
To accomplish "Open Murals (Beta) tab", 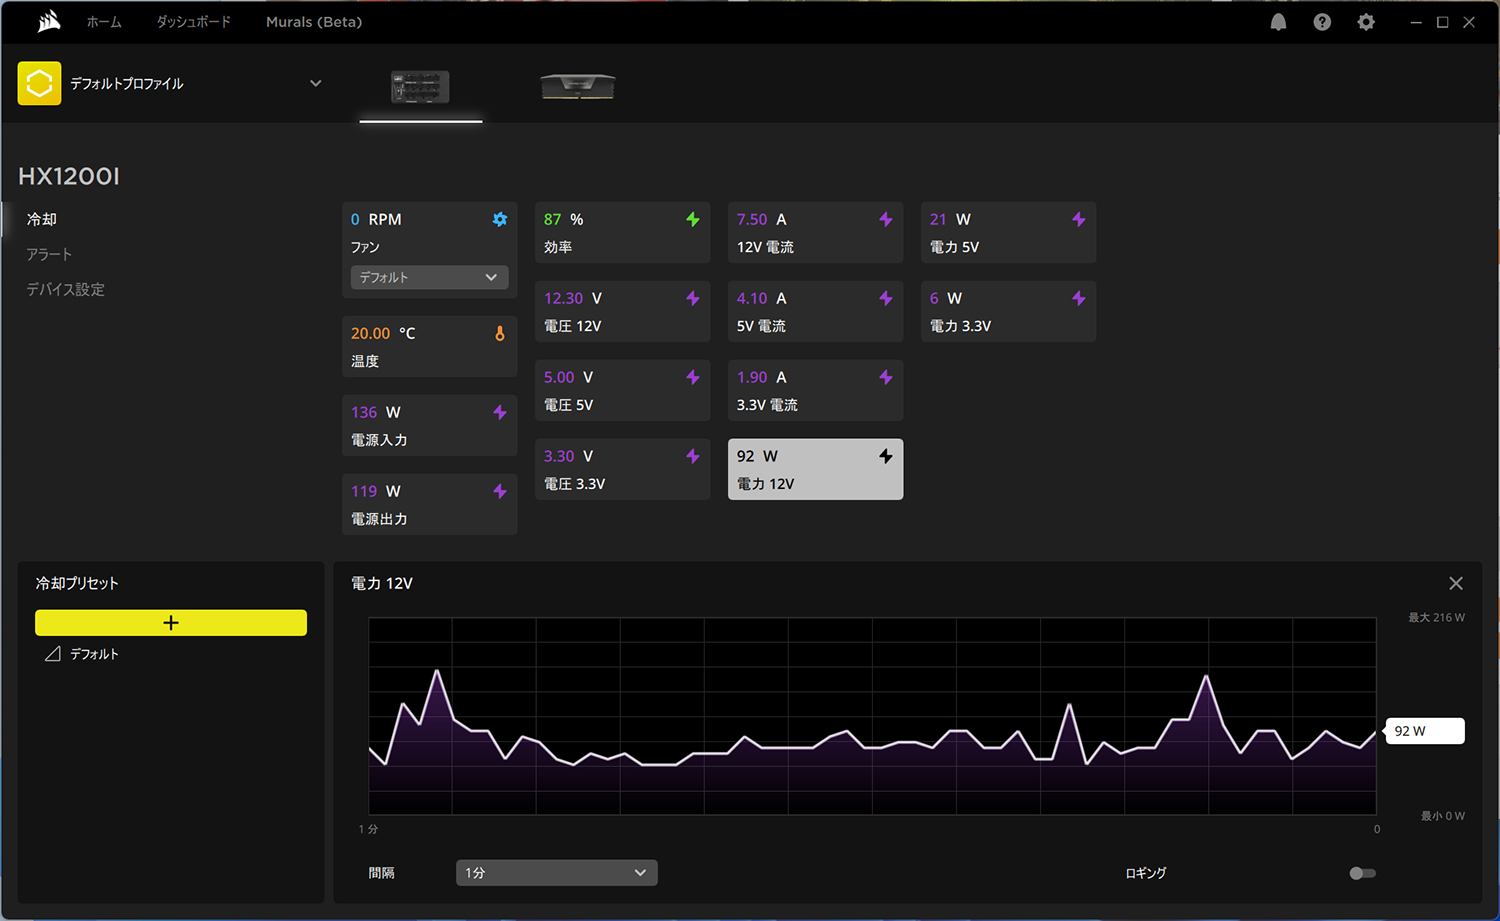I will tap(314, 22).
